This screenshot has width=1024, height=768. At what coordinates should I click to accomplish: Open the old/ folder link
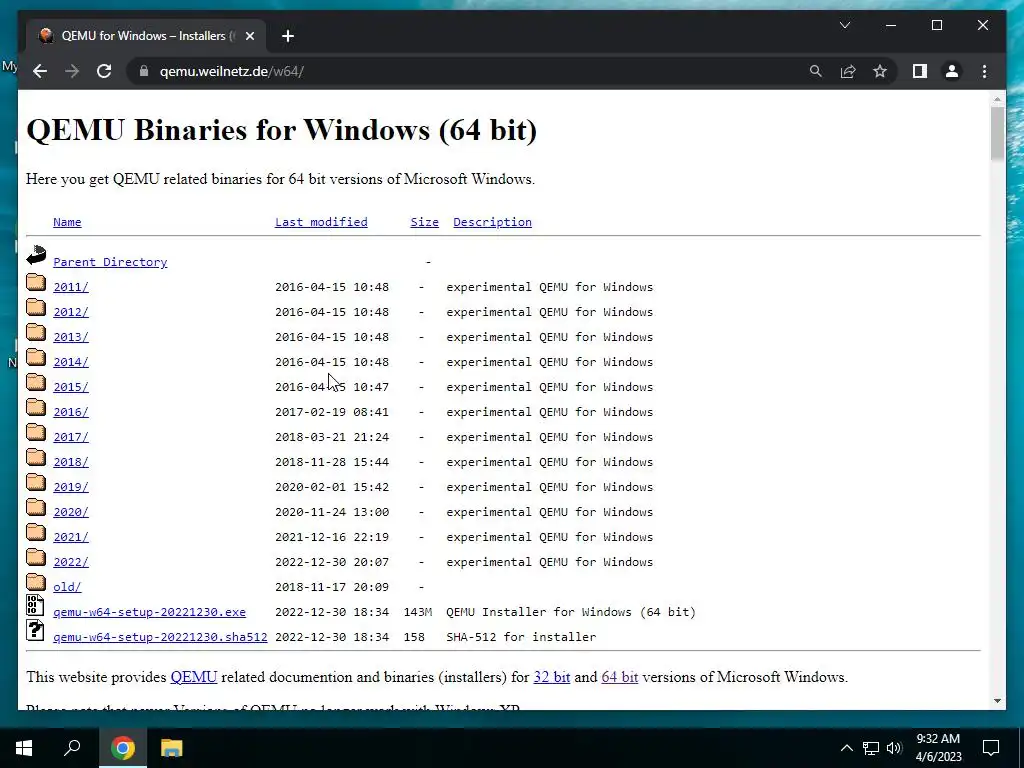pyautogui.click(x=67, y=587)
